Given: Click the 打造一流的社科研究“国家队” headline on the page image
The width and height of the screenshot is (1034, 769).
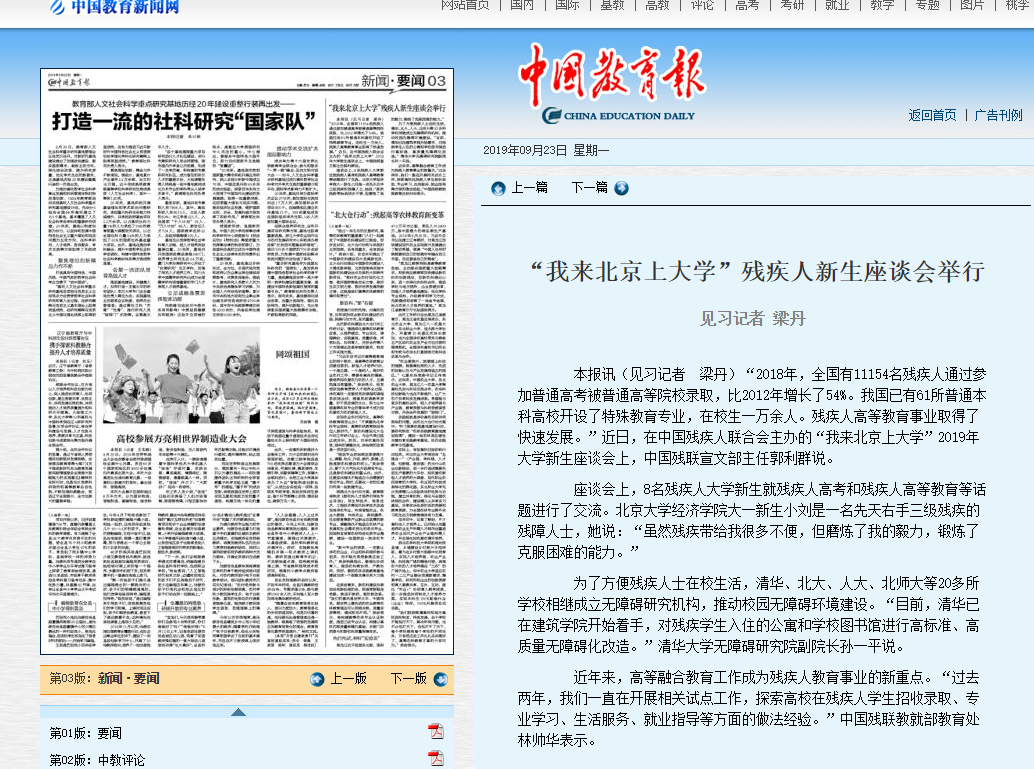Looking at the screenshot, I should click(x=184, y=121).
